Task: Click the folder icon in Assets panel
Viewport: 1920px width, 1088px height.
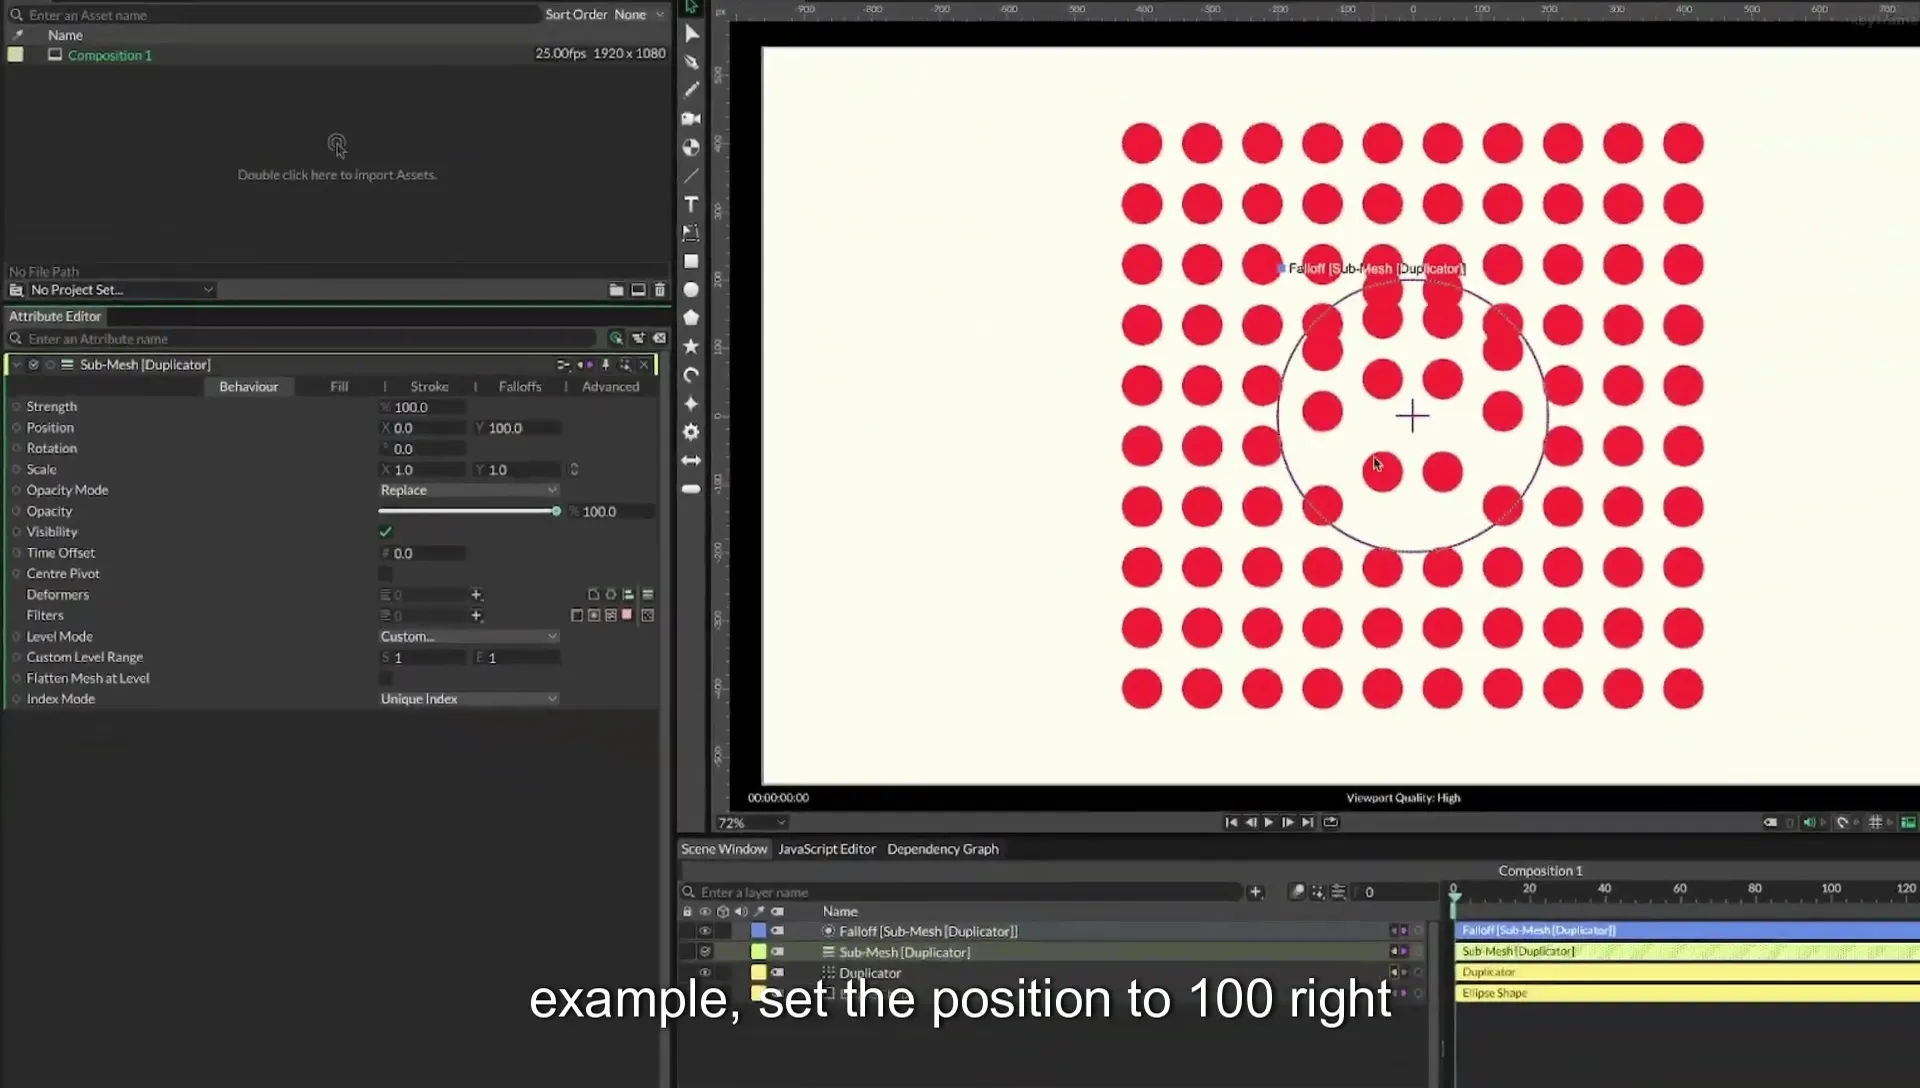Action: pyautogui.click(x=616, y=290)
